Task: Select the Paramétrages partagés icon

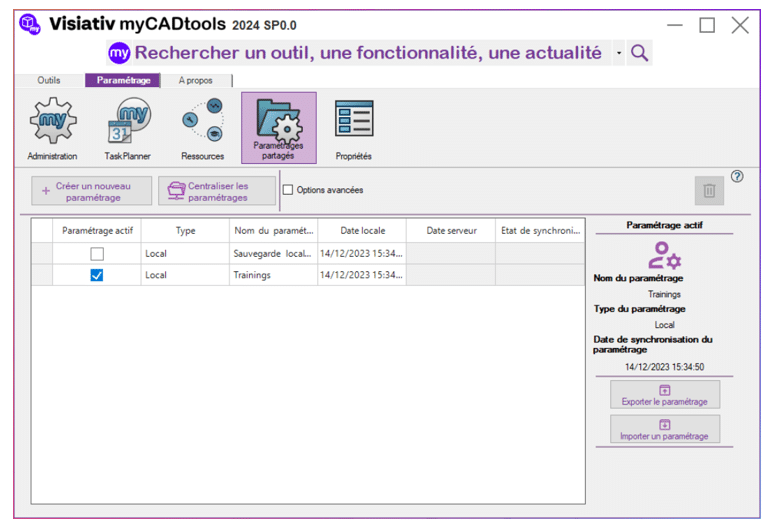Action: (279, 127)
